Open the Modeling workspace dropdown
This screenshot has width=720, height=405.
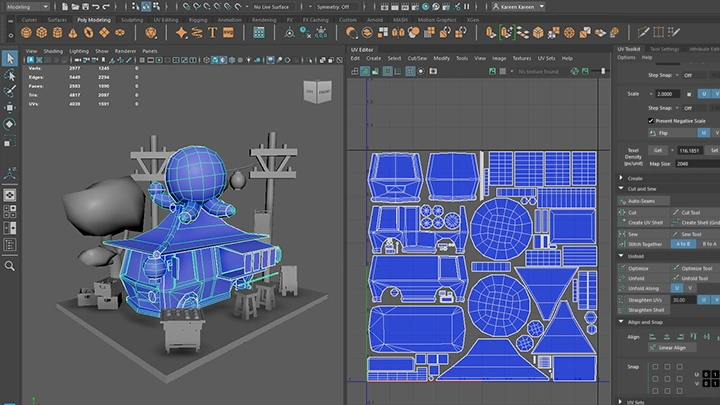[31, 6]
